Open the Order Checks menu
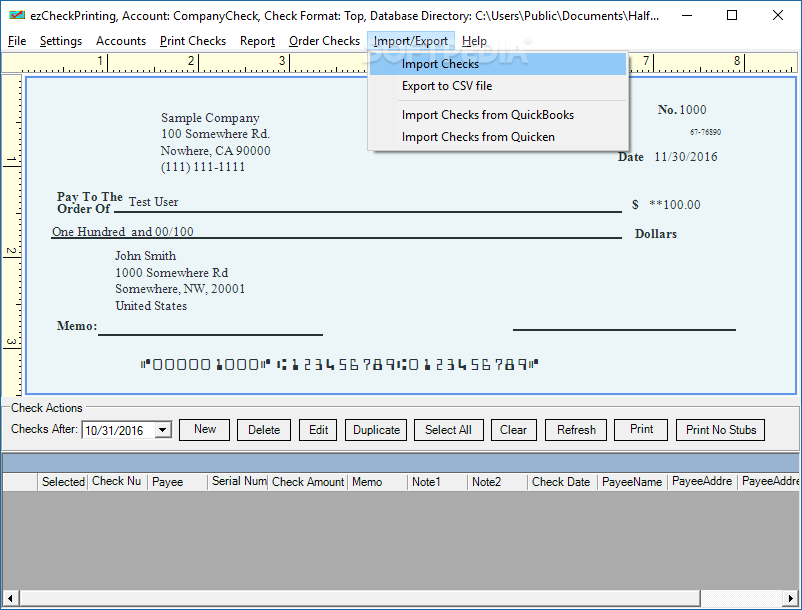 [x=324, y=41]
